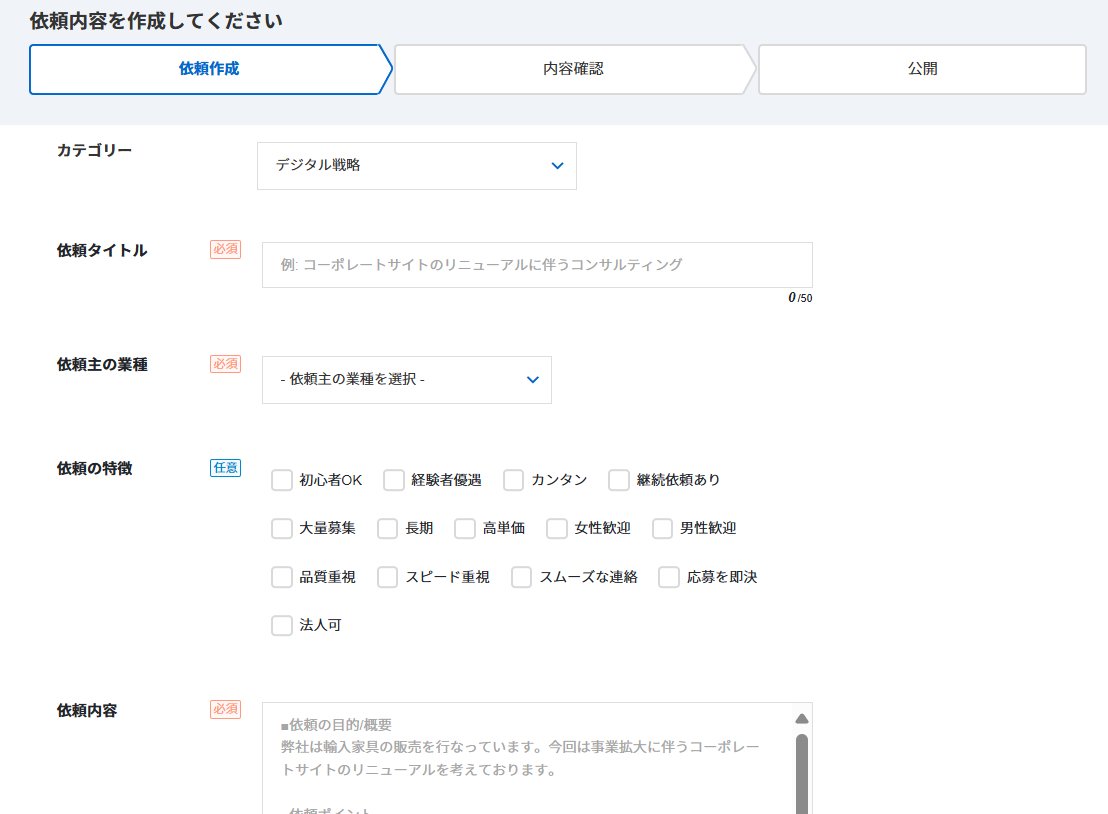
Task: Open the カテゴリー dropdown showing デジタル戦略
Action: [416, 166]
